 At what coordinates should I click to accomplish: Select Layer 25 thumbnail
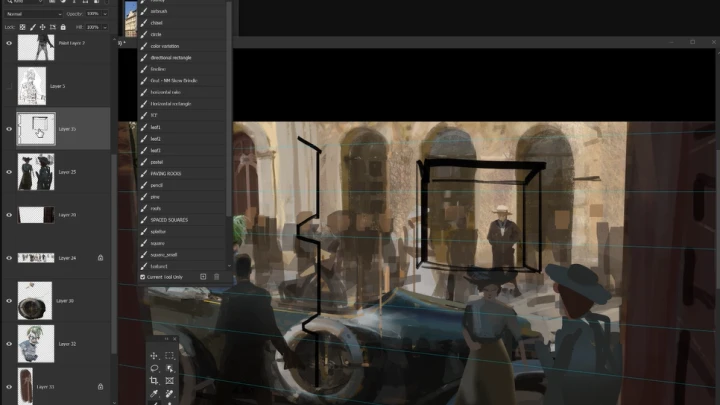click(36, 172)
